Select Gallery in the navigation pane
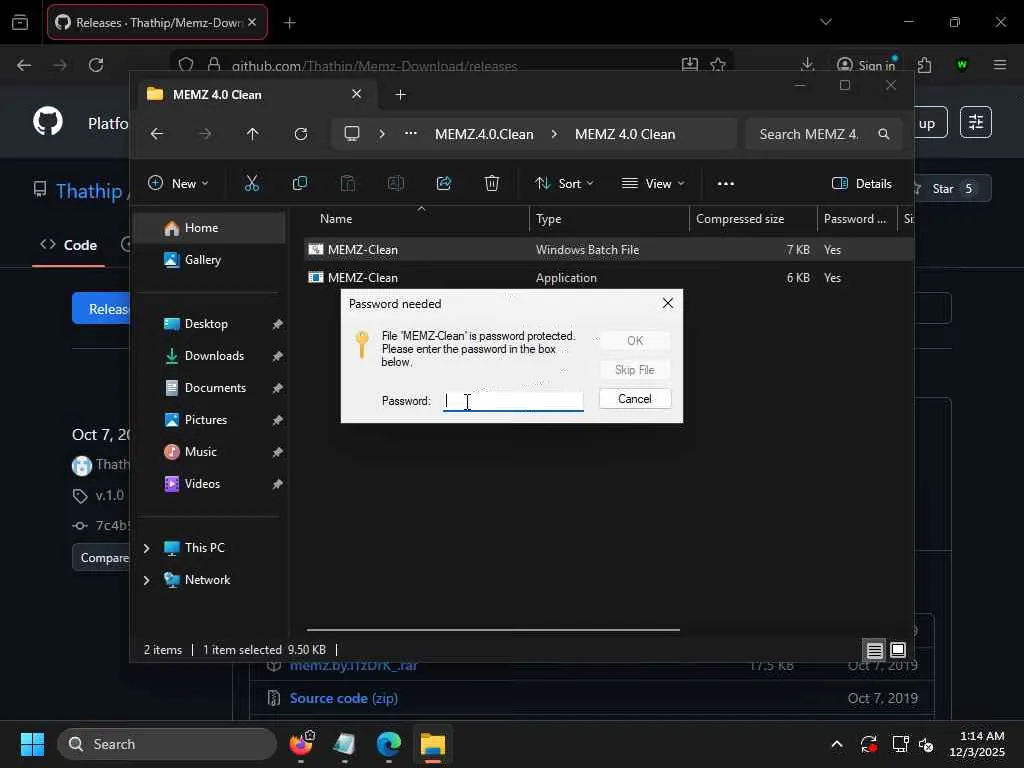Screen dimensions: 1024x768 [x=209, y=260]
